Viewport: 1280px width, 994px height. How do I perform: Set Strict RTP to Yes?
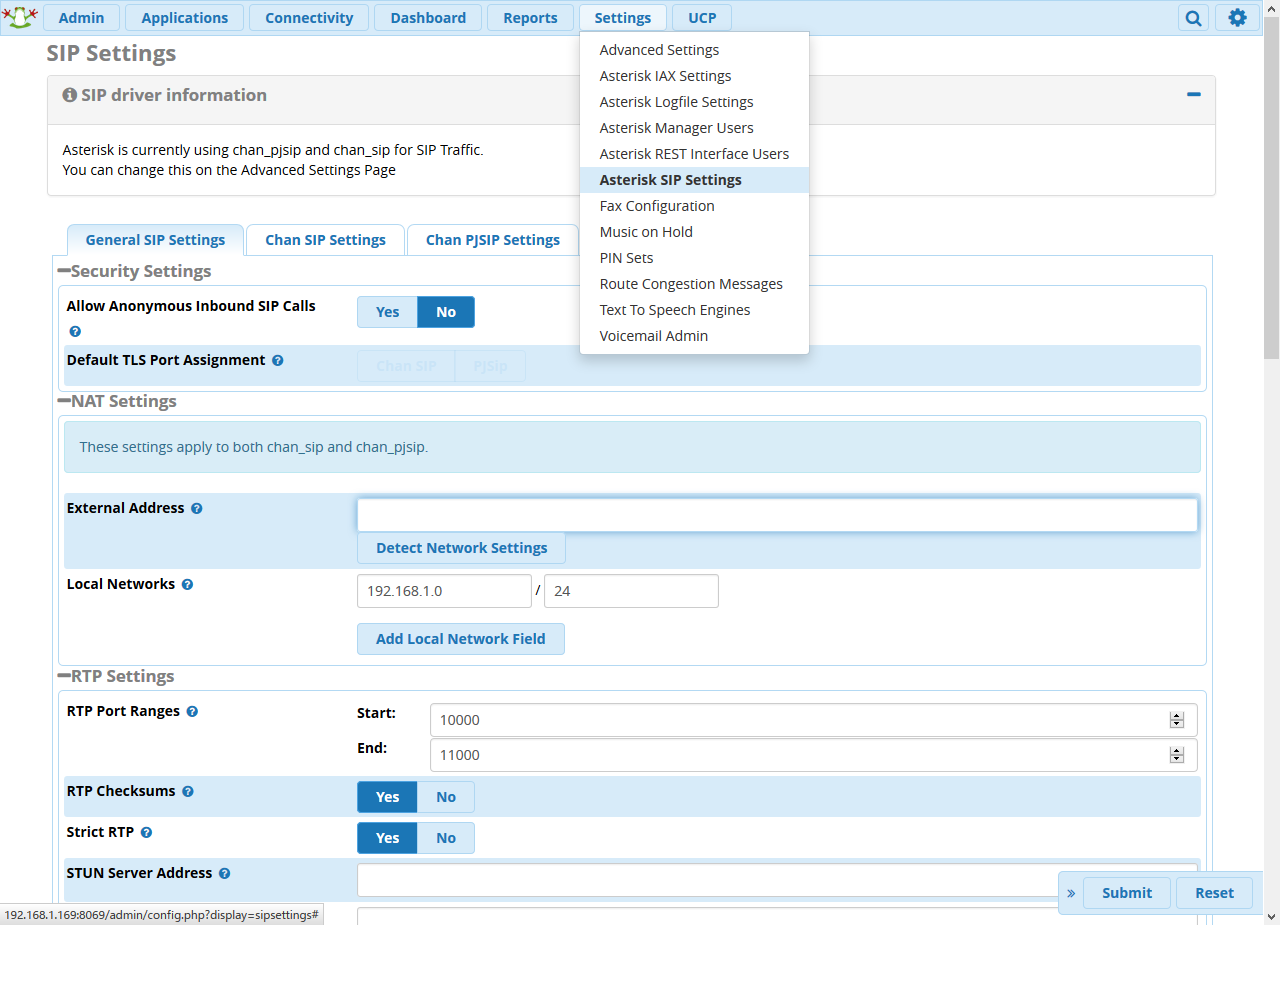(387, 838)
